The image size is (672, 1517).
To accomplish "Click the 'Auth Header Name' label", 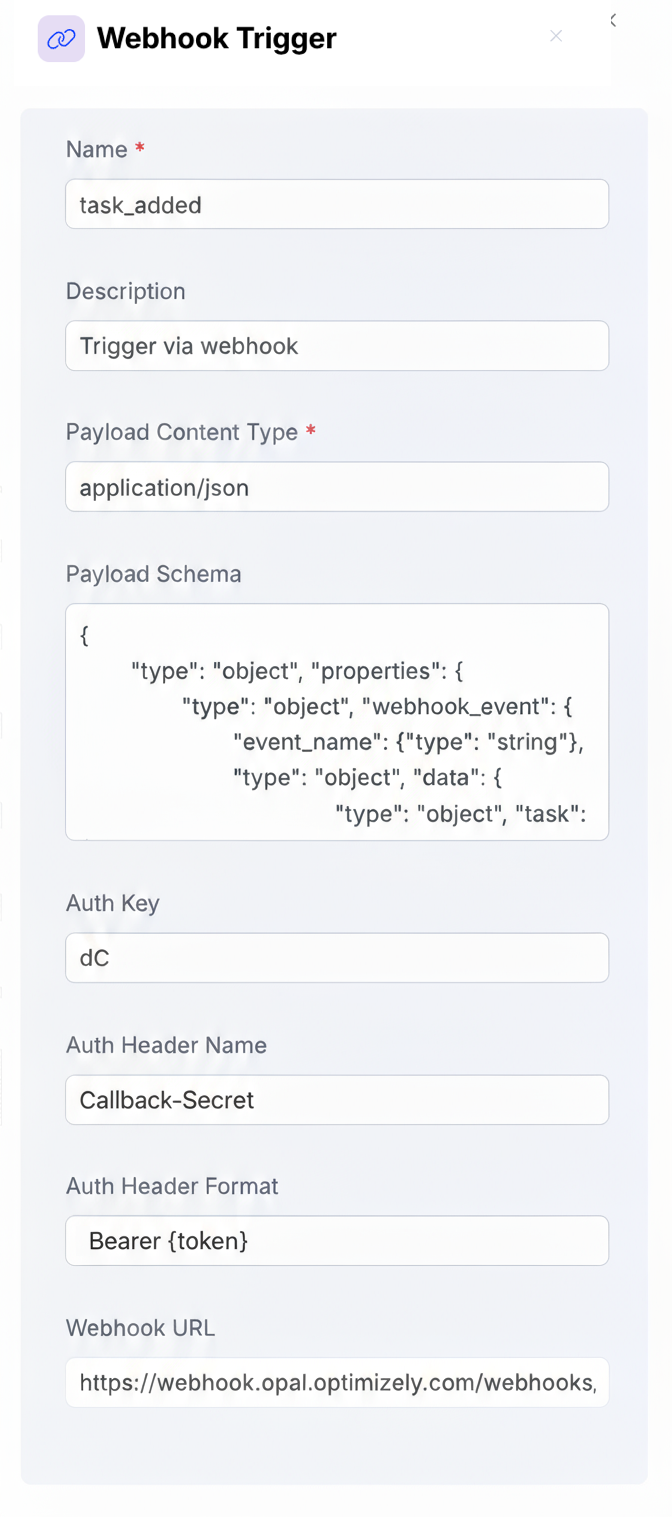I will pyautogui.click(x=166, y=1045).
